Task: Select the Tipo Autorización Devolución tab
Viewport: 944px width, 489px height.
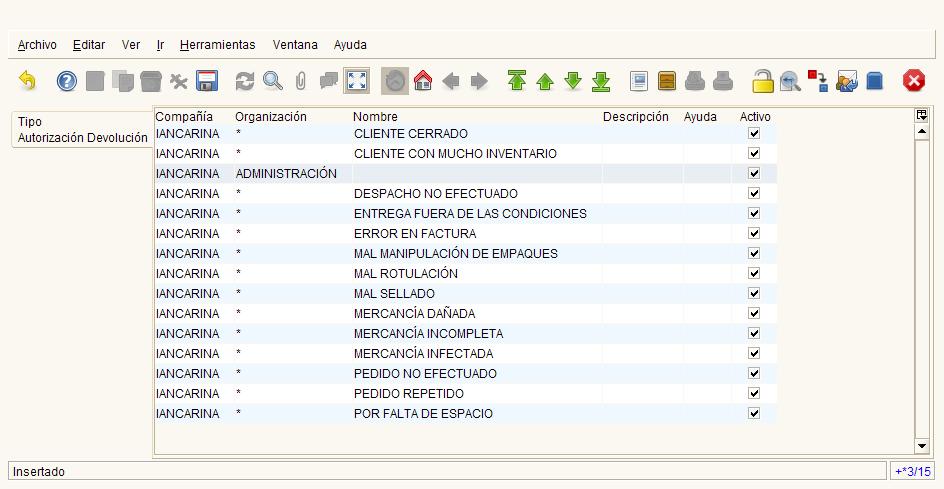Action: tap(82, 129)
